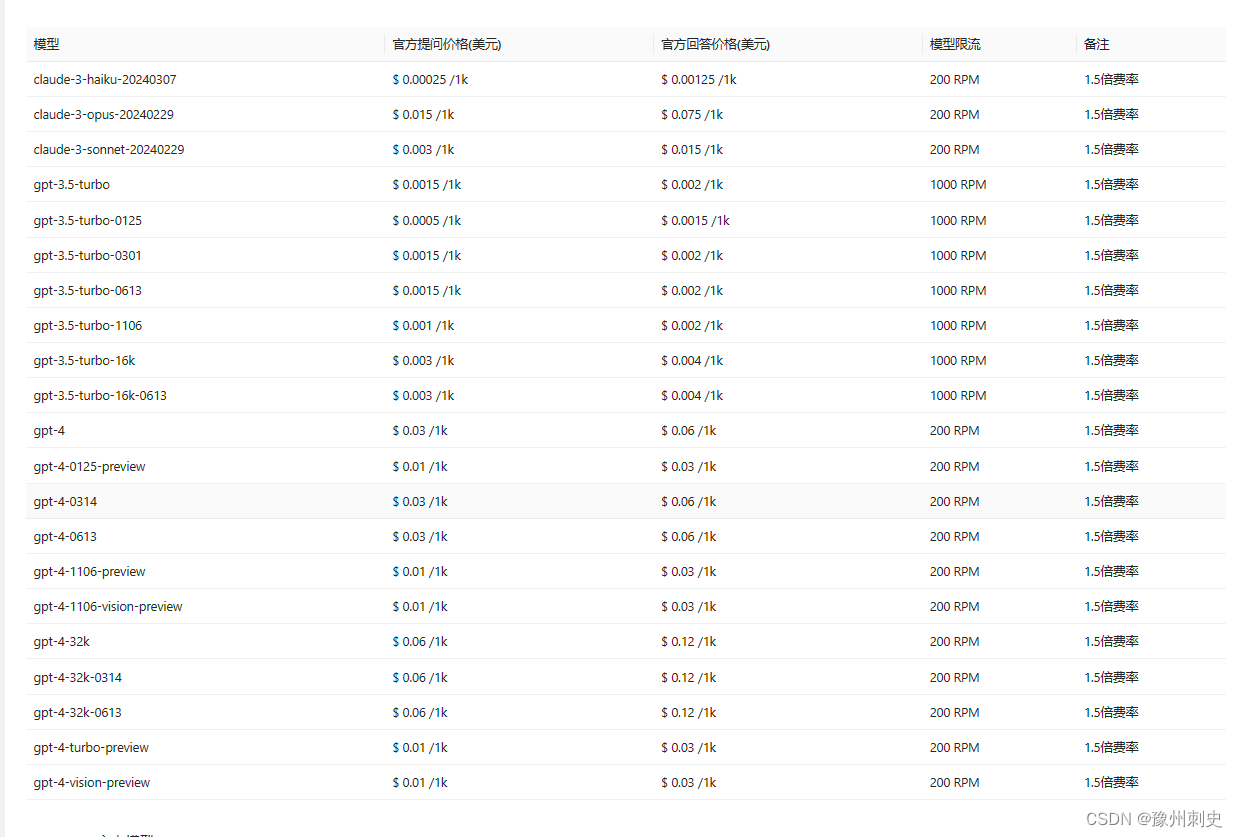The width and height of the screenshot is (1238, 837).
Task: Click gpt-4-32k answer price $ 0.12 /1k
Action: coord(689,641)
